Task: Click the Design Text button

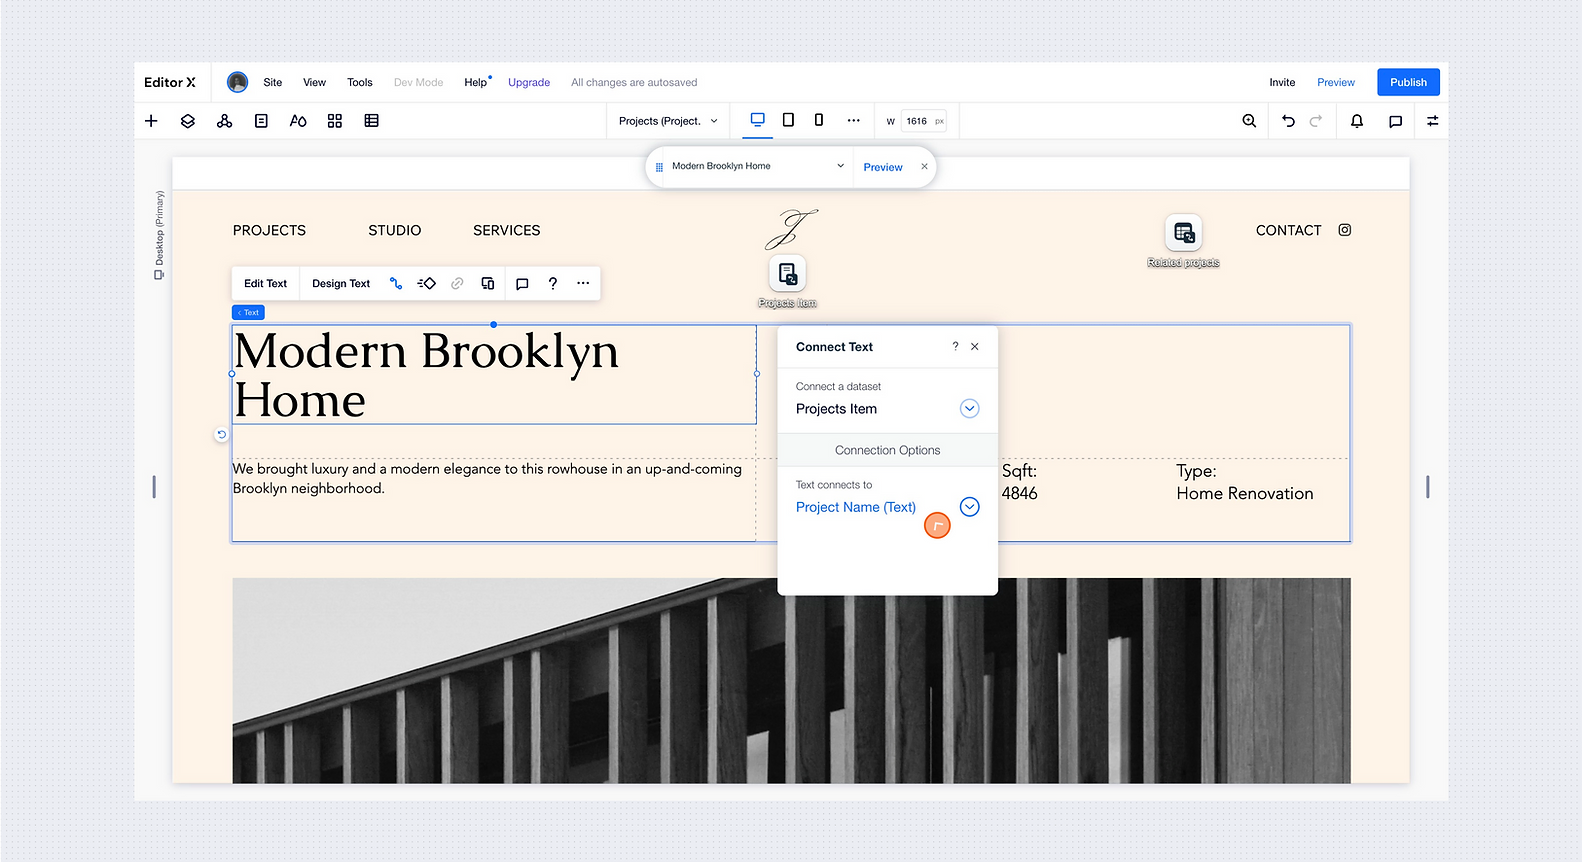Action: point(341,283)
